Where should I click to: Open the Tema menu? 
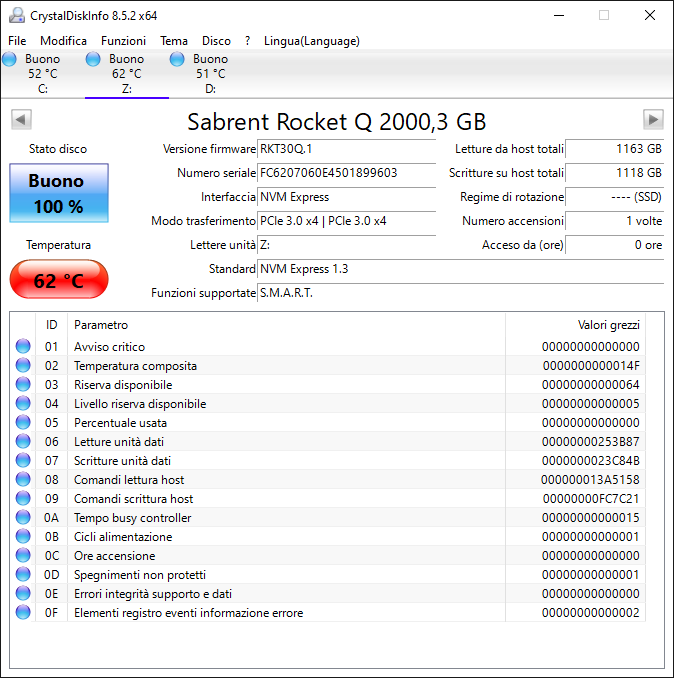click(x=174, y=41)
